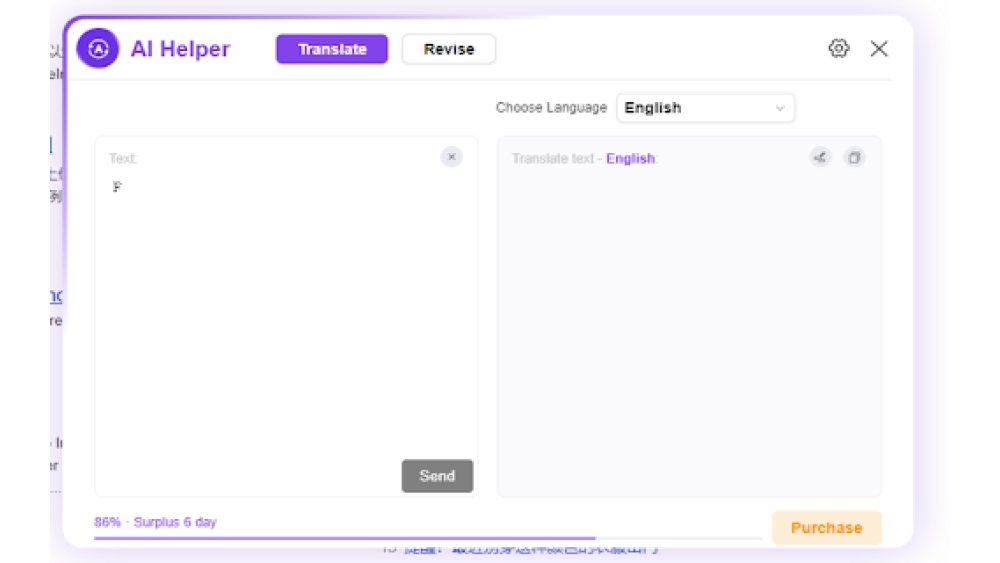Open the Choose Language dropdown
The image size is (1000, 563).
705,108
